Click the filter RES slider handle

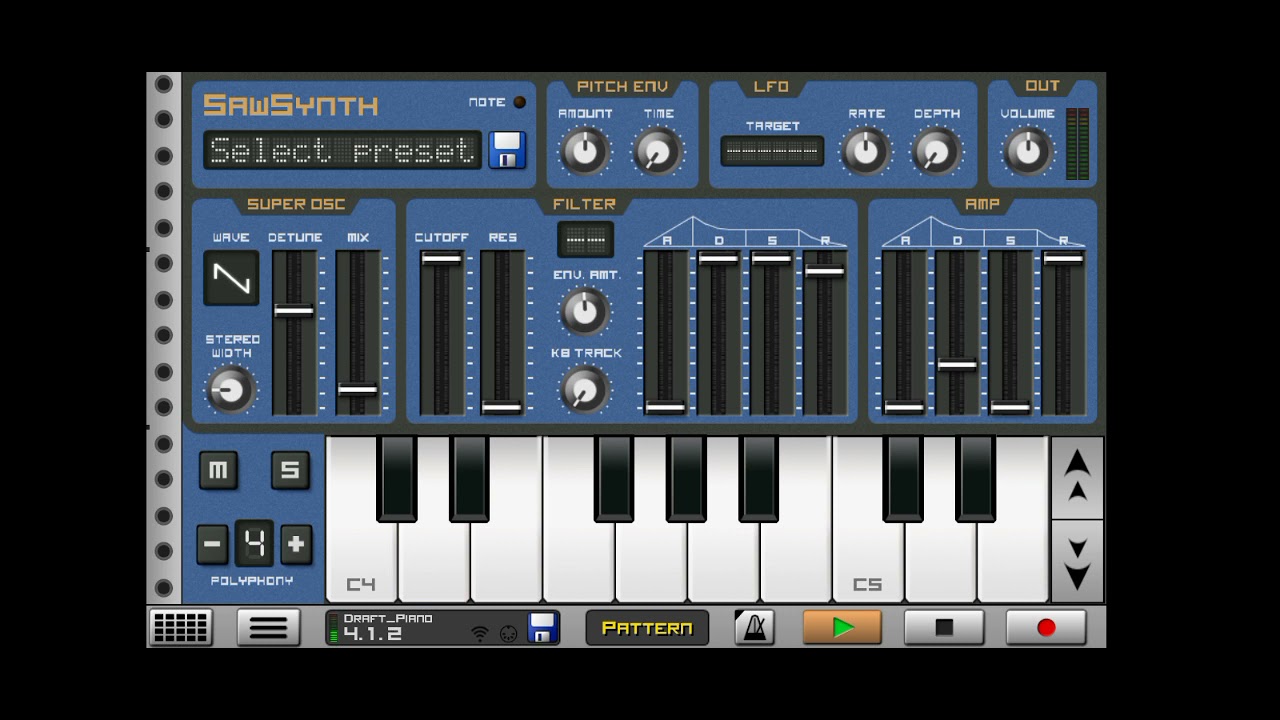(502, 407)
